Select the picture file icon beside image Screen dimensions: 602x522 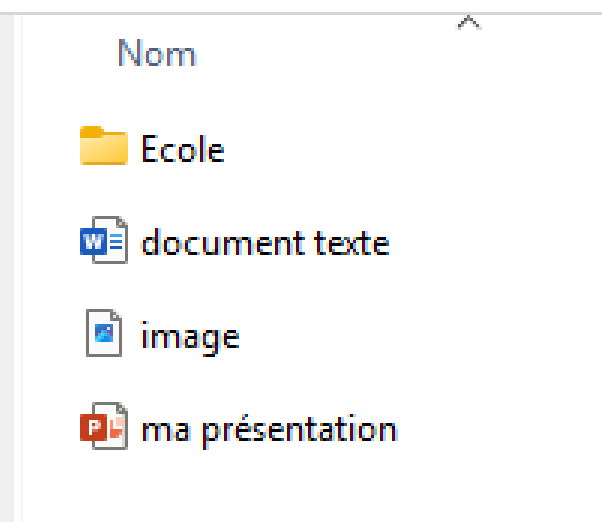pos(103,335)
